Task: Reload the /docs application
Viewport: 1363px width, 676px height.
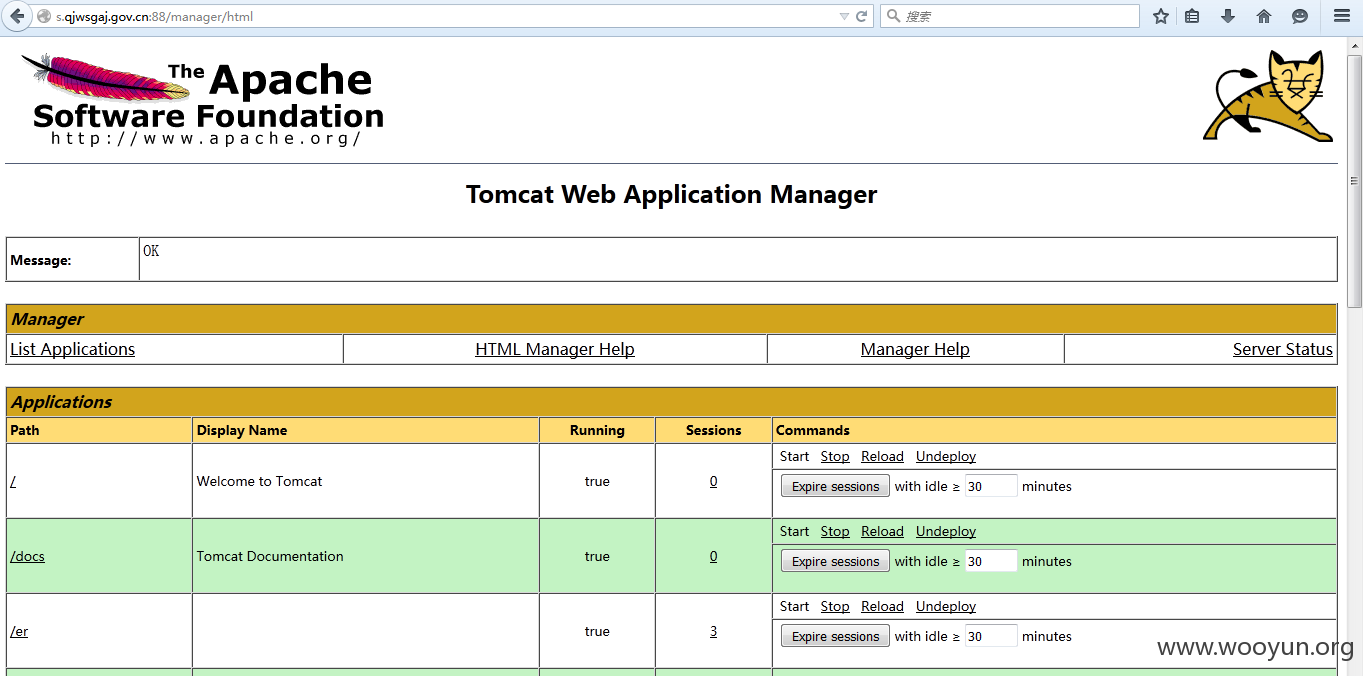Action: pyautogui.click(x=882, y=531)
